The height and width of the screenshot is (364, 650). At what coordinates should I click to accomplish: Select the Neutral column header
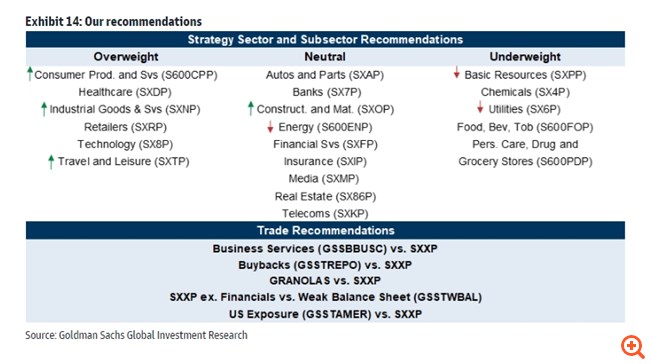[325, 57]
